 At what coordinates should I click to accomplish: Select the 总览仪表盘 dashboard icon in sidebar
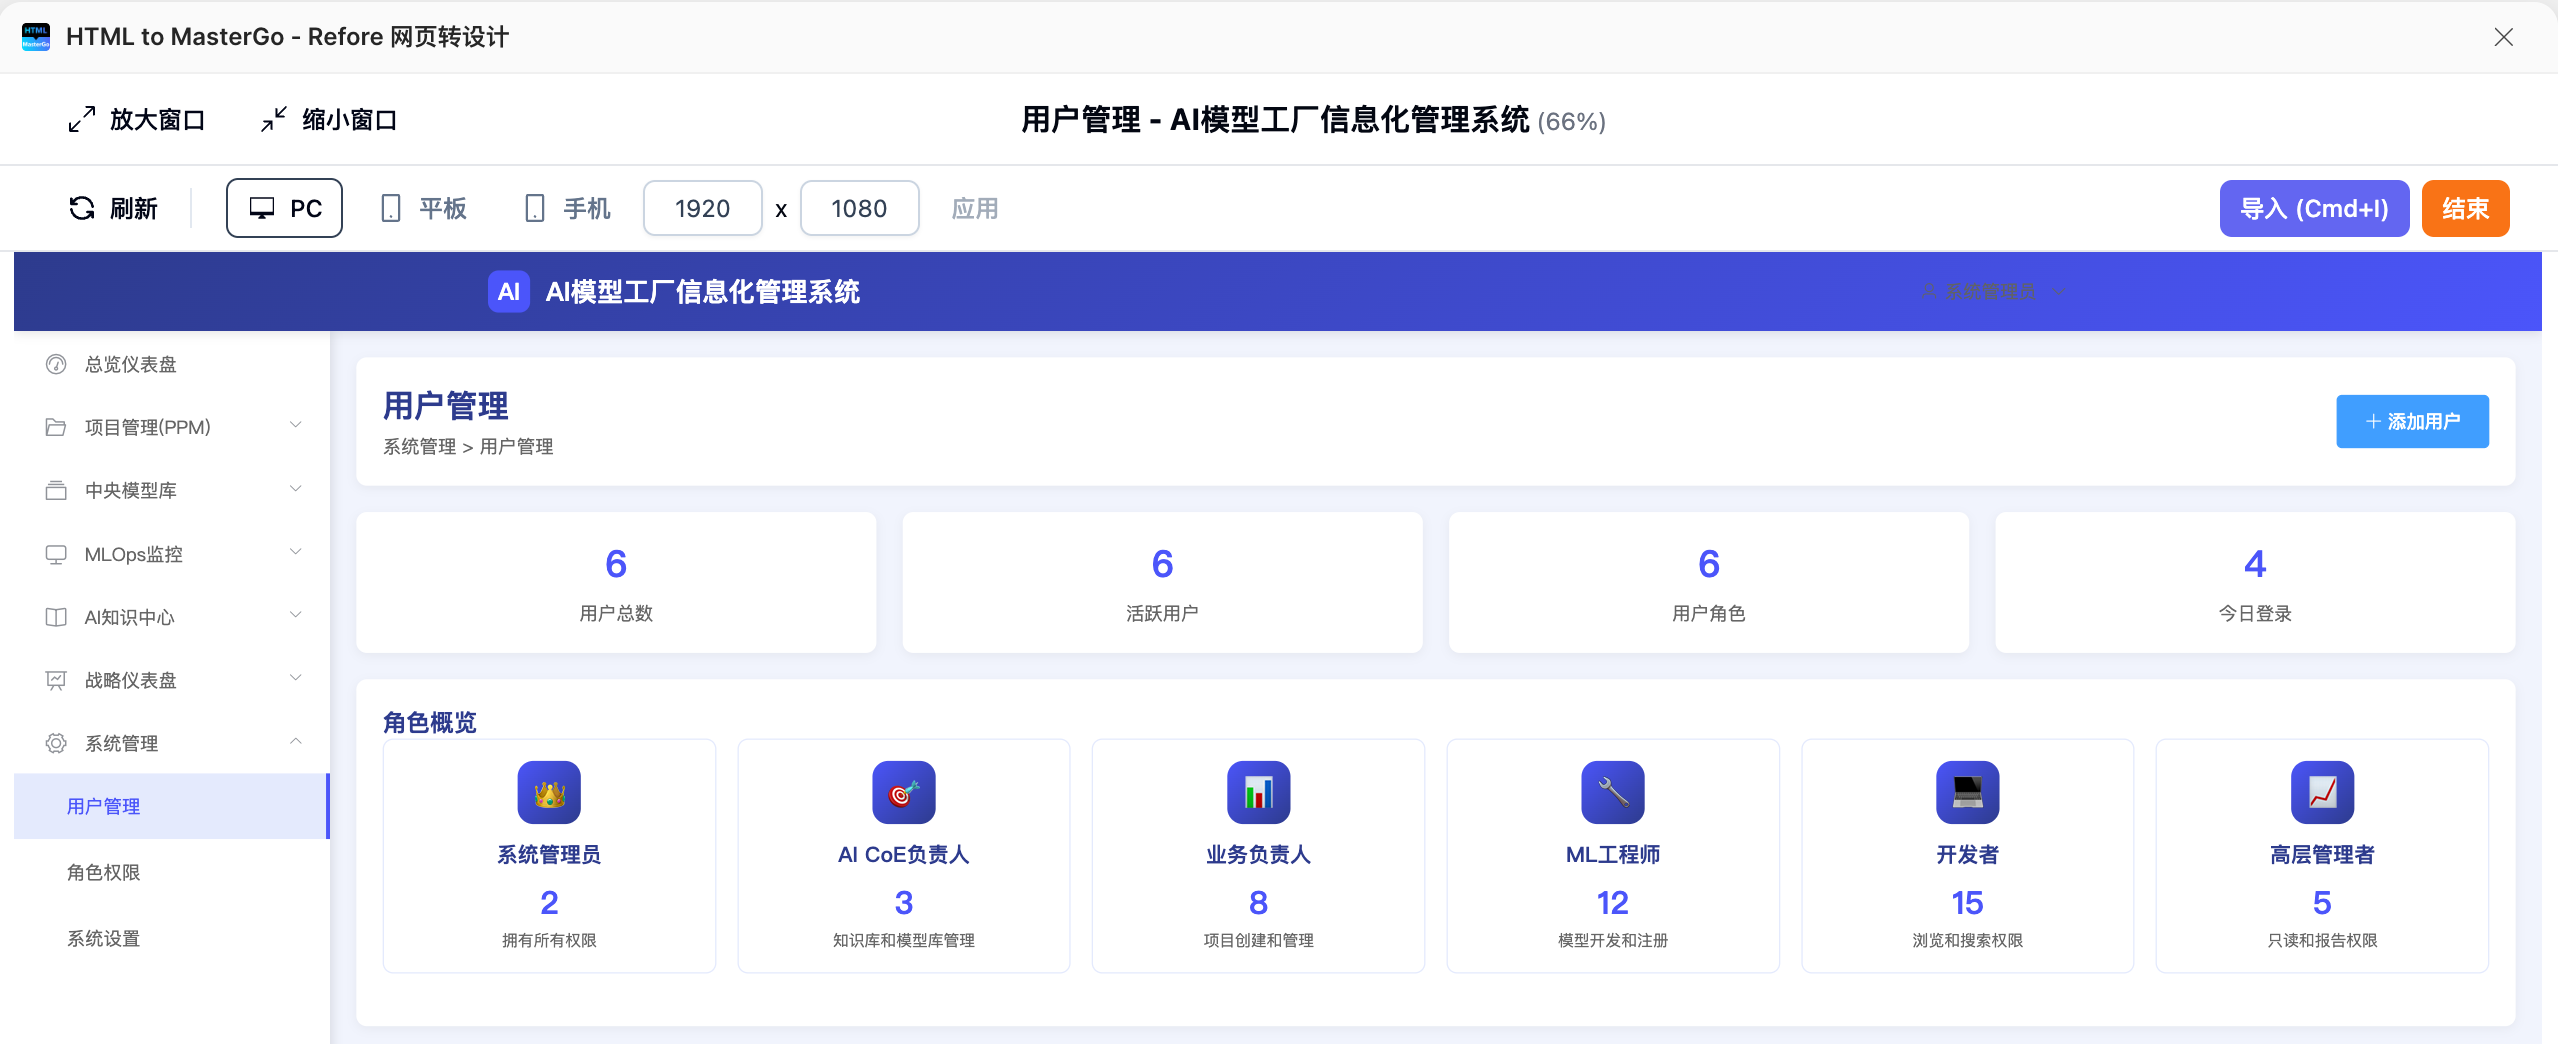(x=55, y=364)
